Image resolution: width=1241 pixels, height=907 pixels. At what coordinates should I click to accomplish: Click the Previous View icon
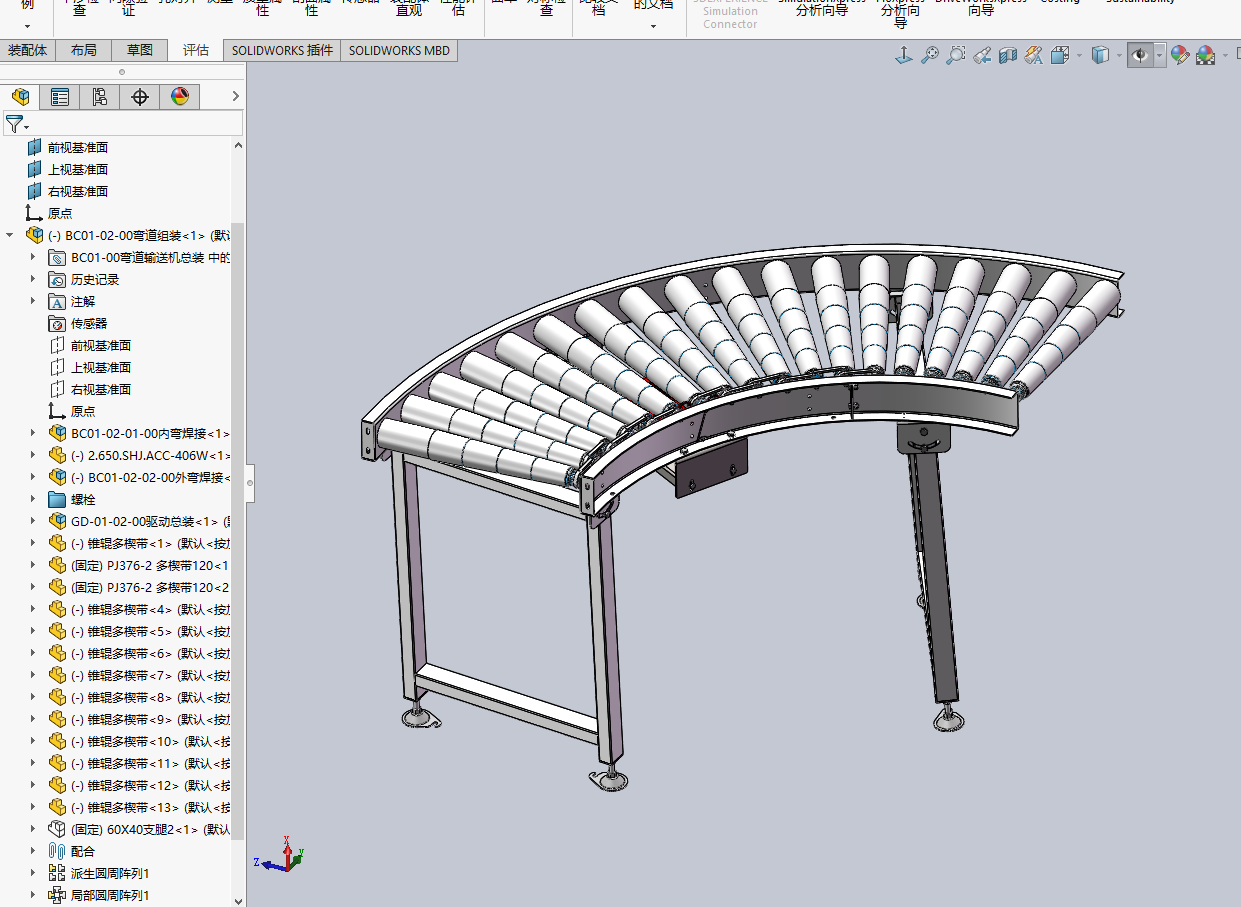[x=982, y=56]
